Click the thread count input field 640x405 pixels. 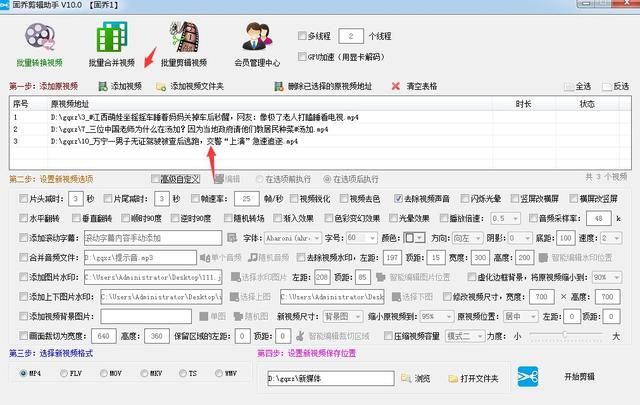[351, 36]
